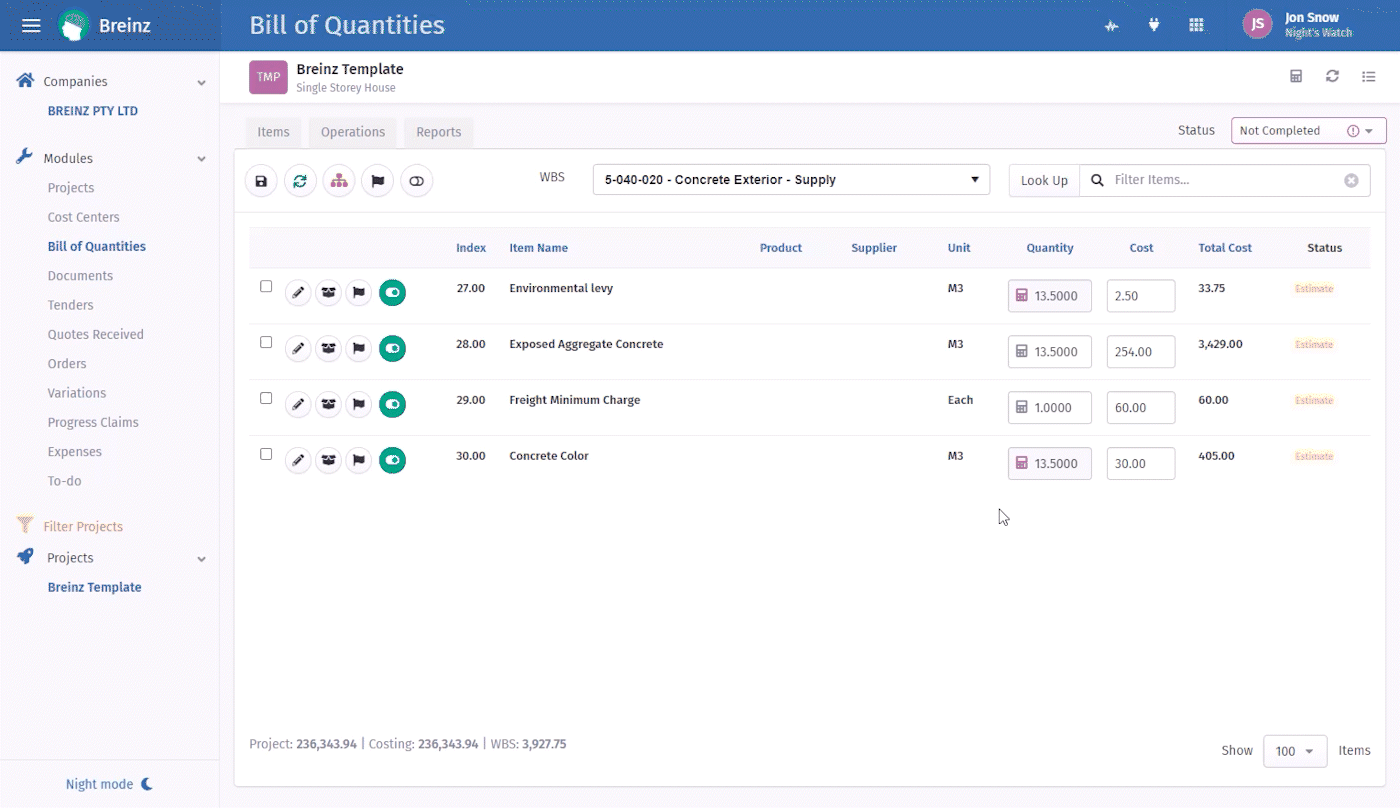Viewport: 1400px width, 808px height.
Task: Open the Not Completed status dropdown
Action: coord(1308,130)
